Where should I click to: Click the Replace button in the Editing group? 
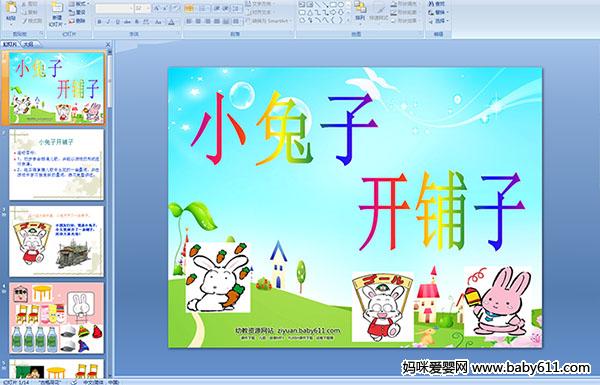click(x=438, y=13)
